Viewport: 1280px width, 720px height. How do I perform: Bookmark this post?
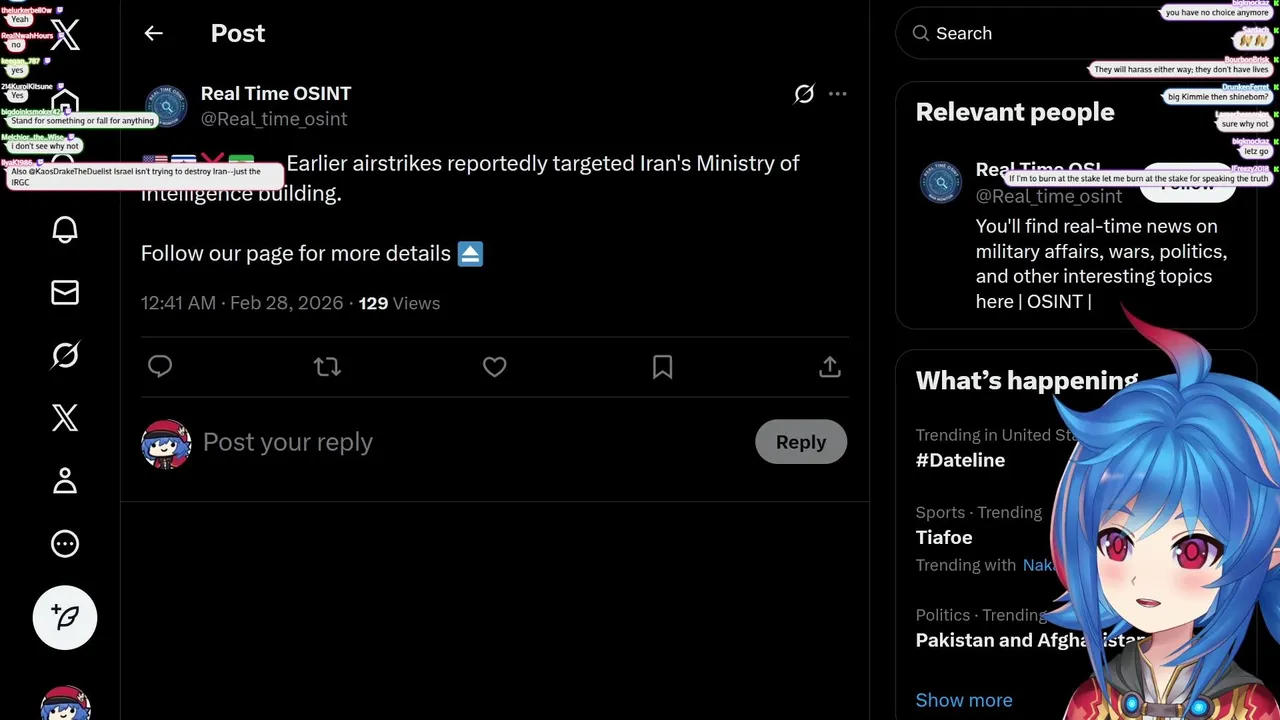click(x=662, y=367)
